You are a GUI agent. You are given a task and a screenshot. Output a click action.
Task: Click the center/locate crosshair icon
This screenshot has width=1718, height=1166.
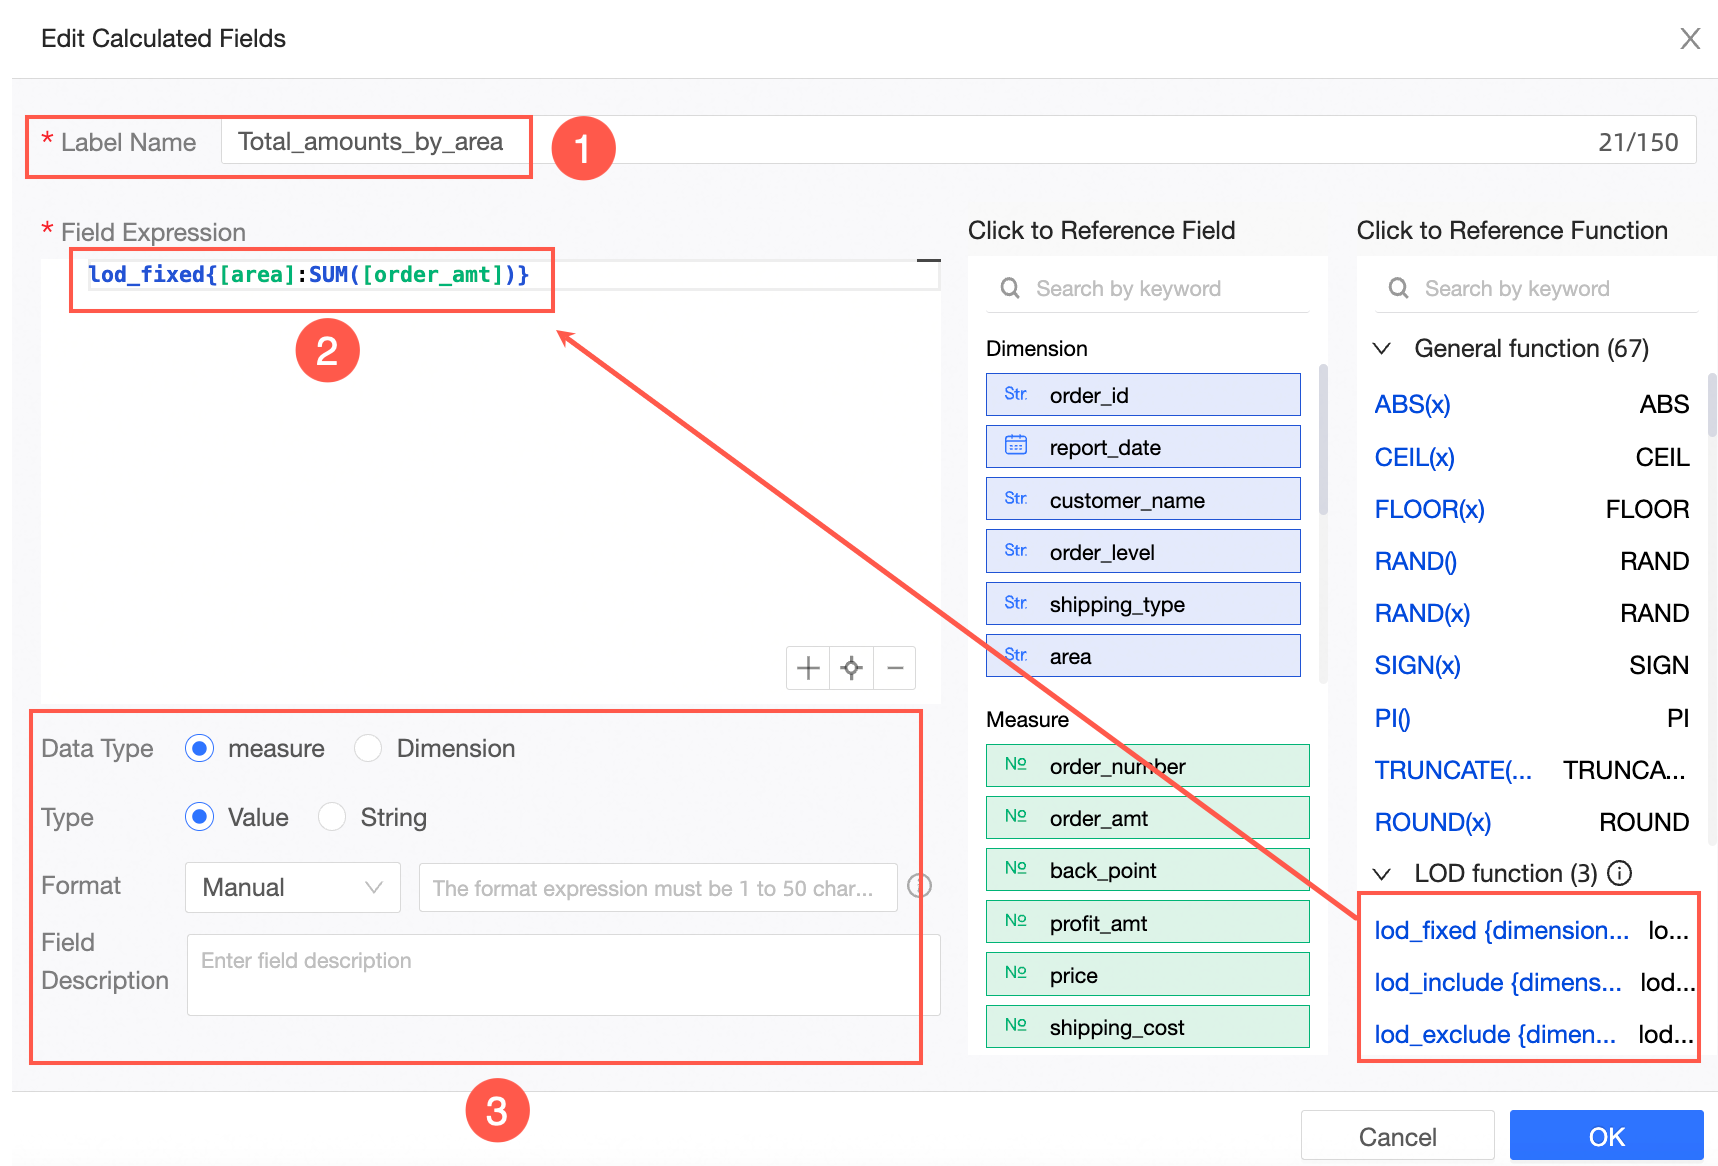[851, 668]
